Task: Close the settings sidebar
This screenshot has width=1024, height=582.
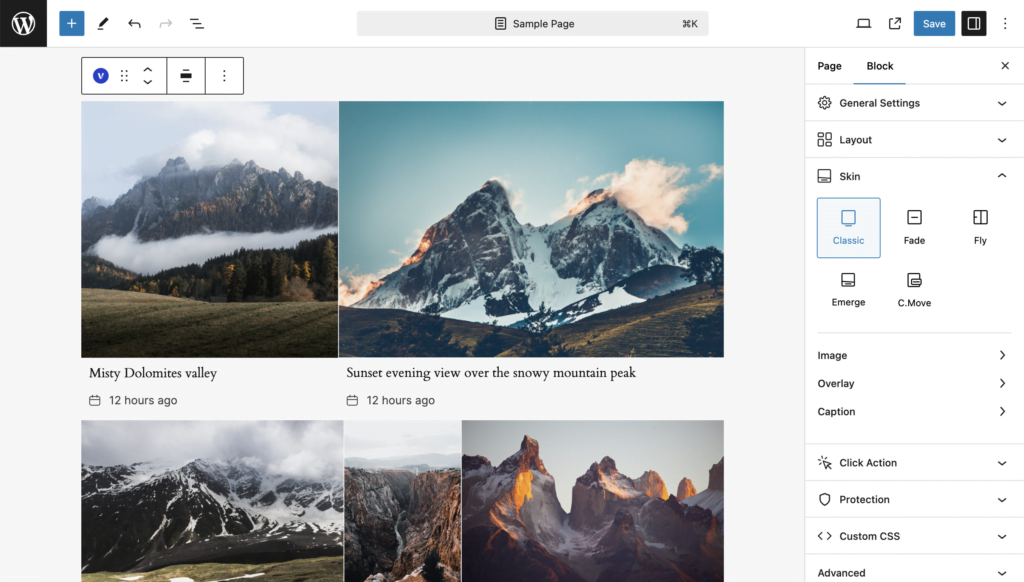Action: click(x=1005, y=66)
